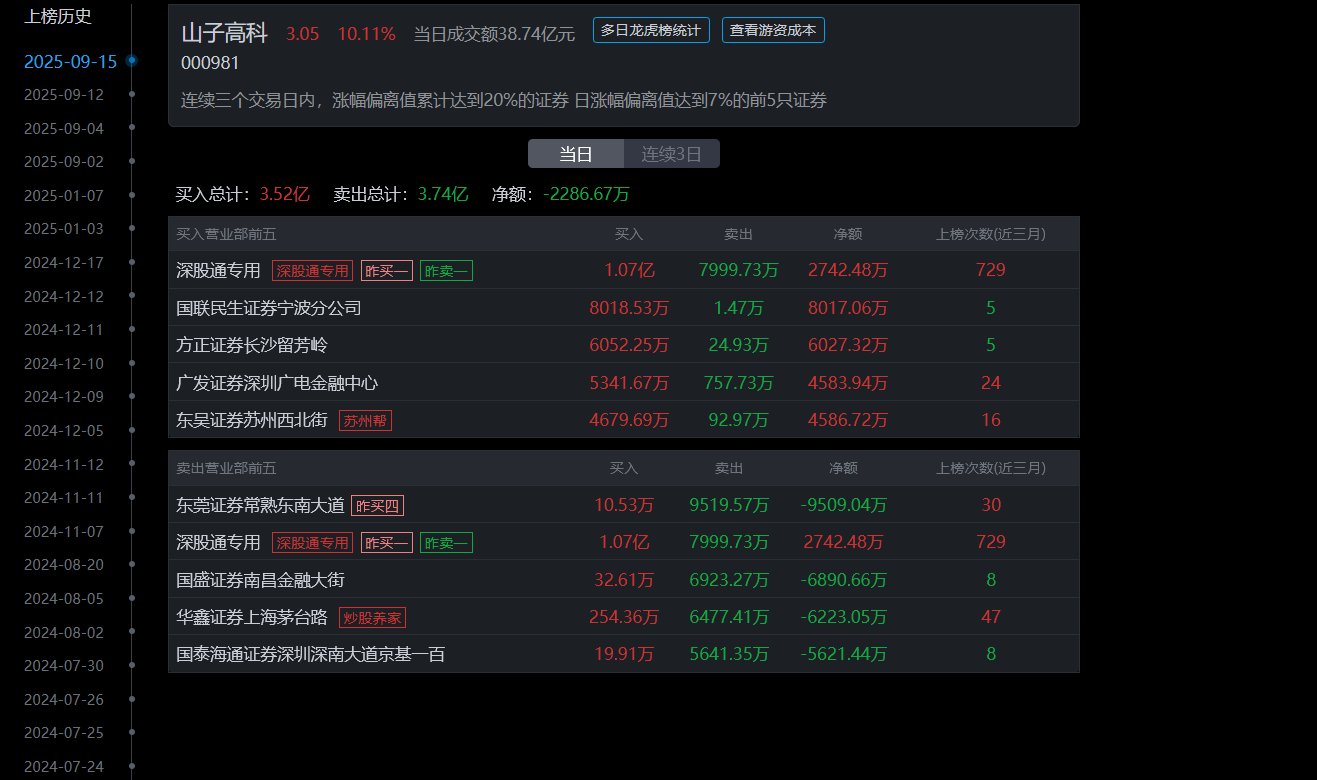This screenshot has height=780, width=1317.
Task: Select history date 2024-12-17
Action: pos(64,262)
